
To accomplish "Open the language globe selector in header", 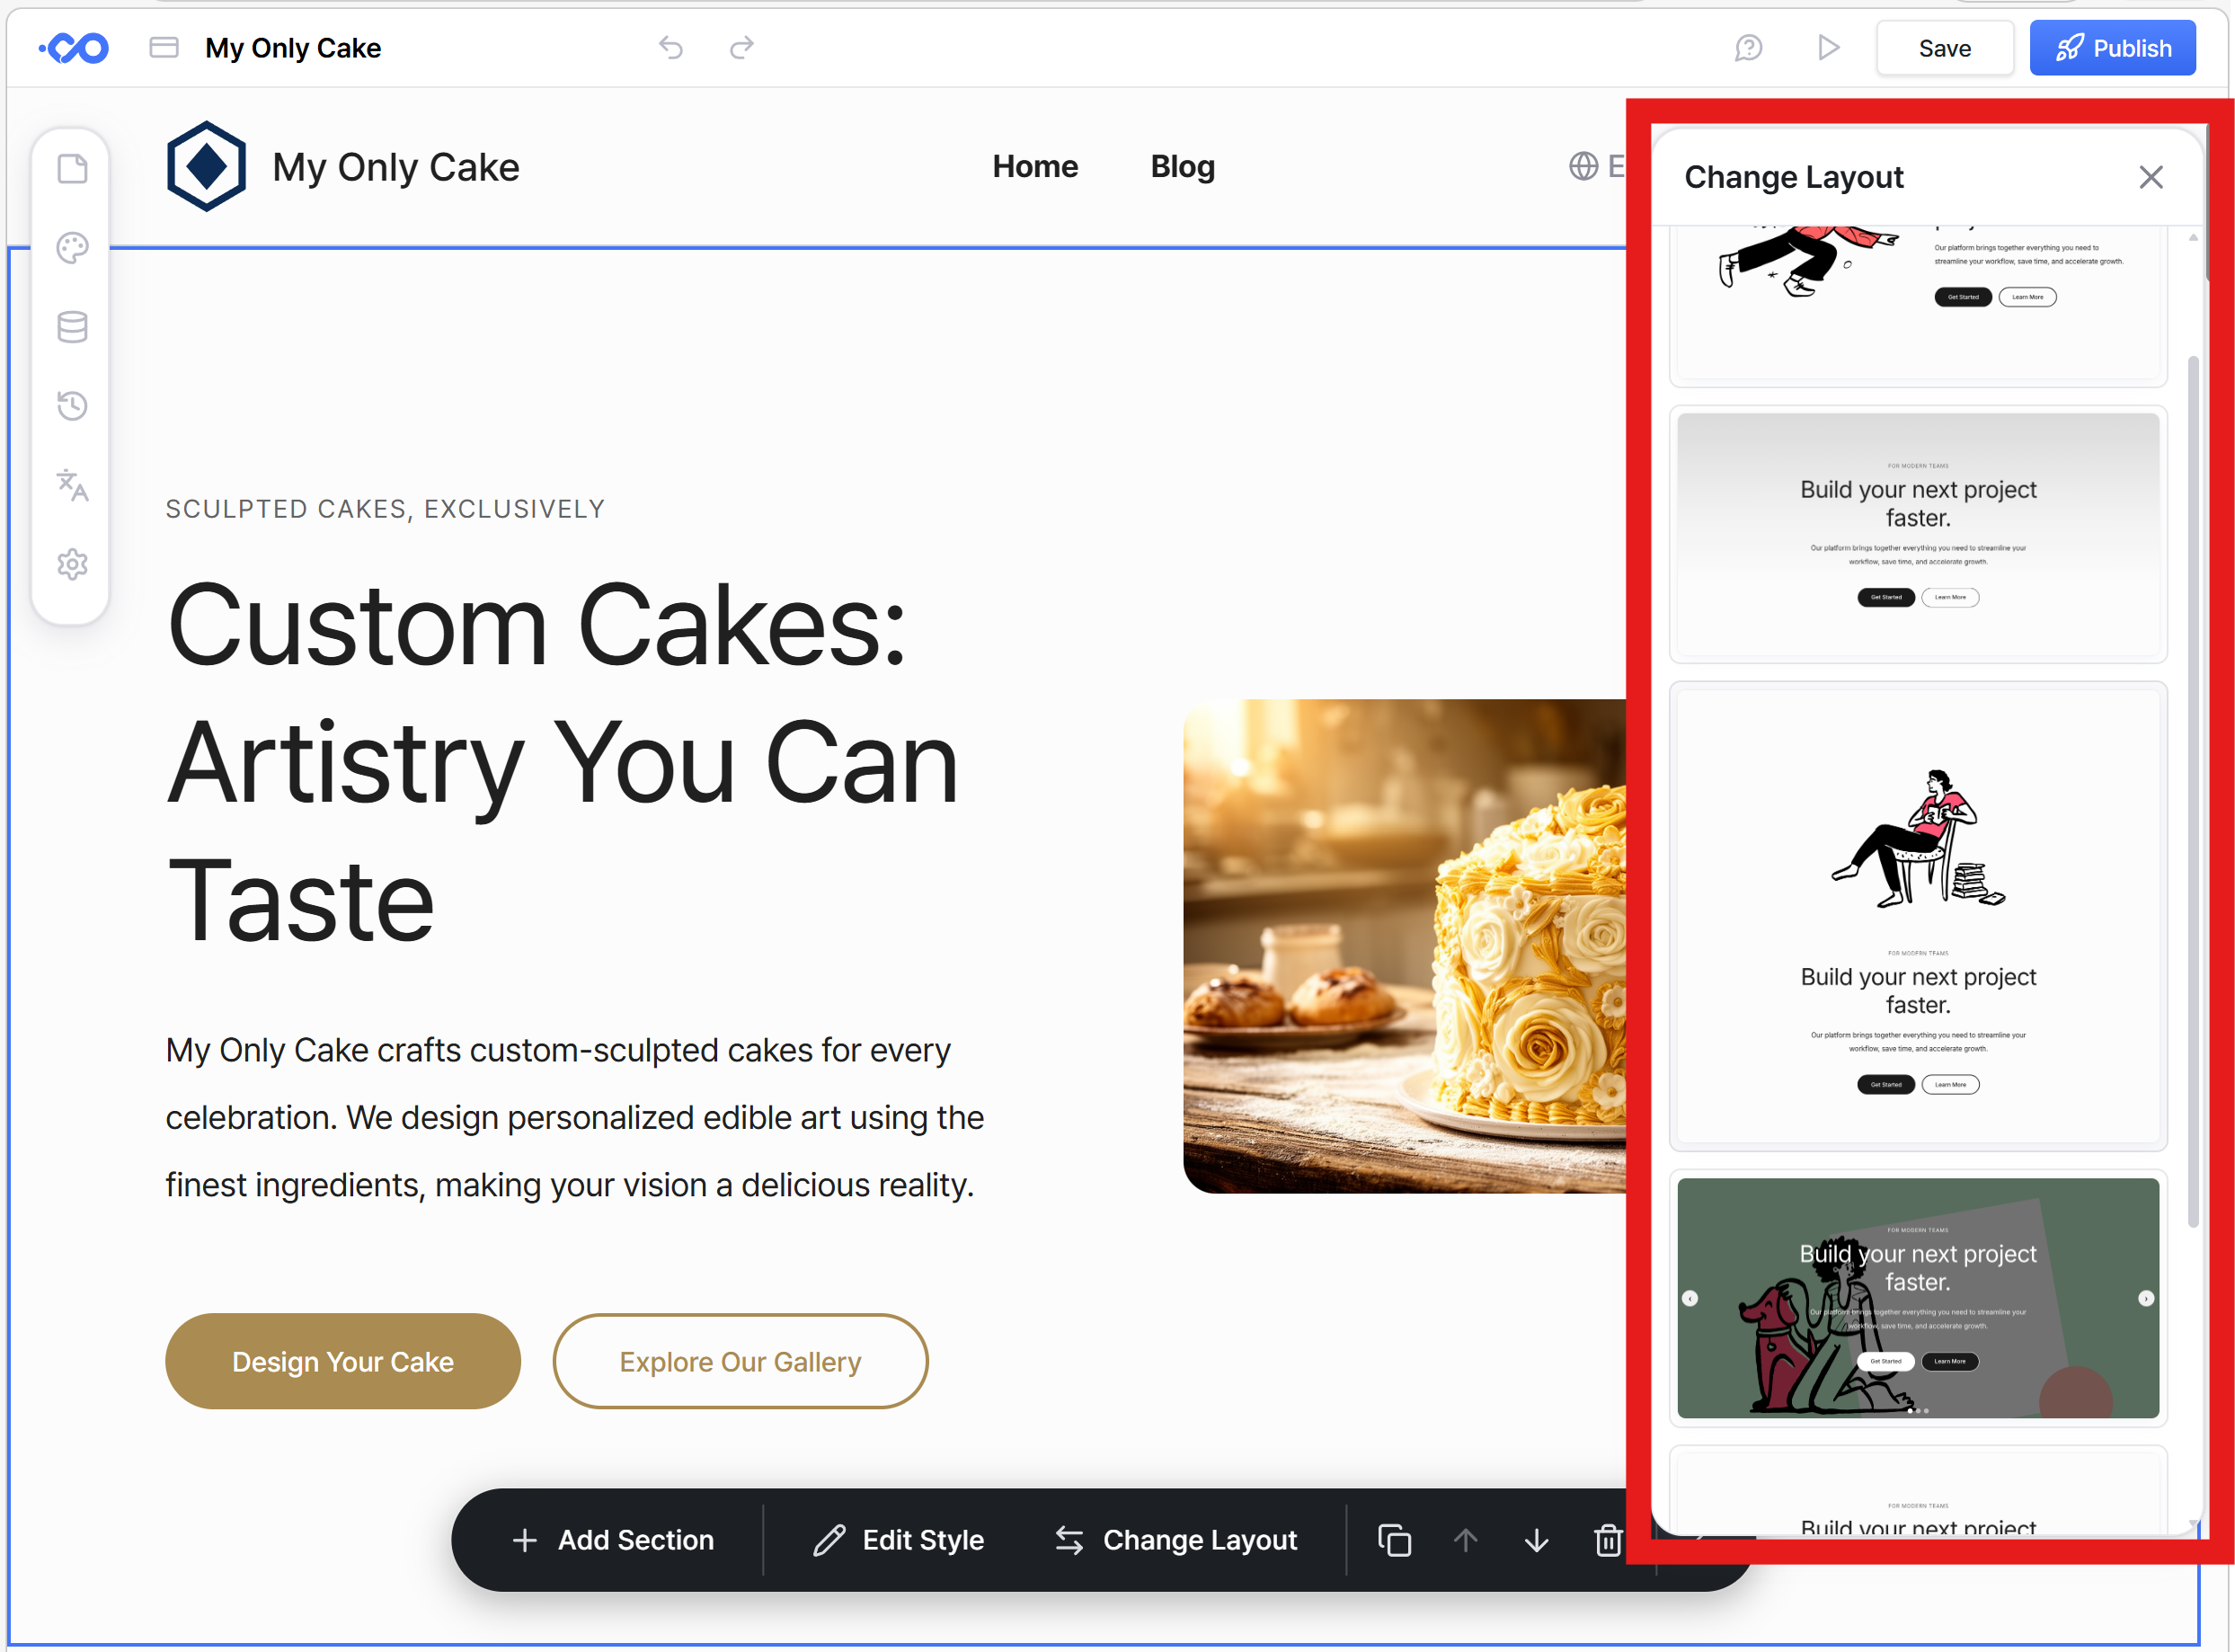I will [1584, 166].
